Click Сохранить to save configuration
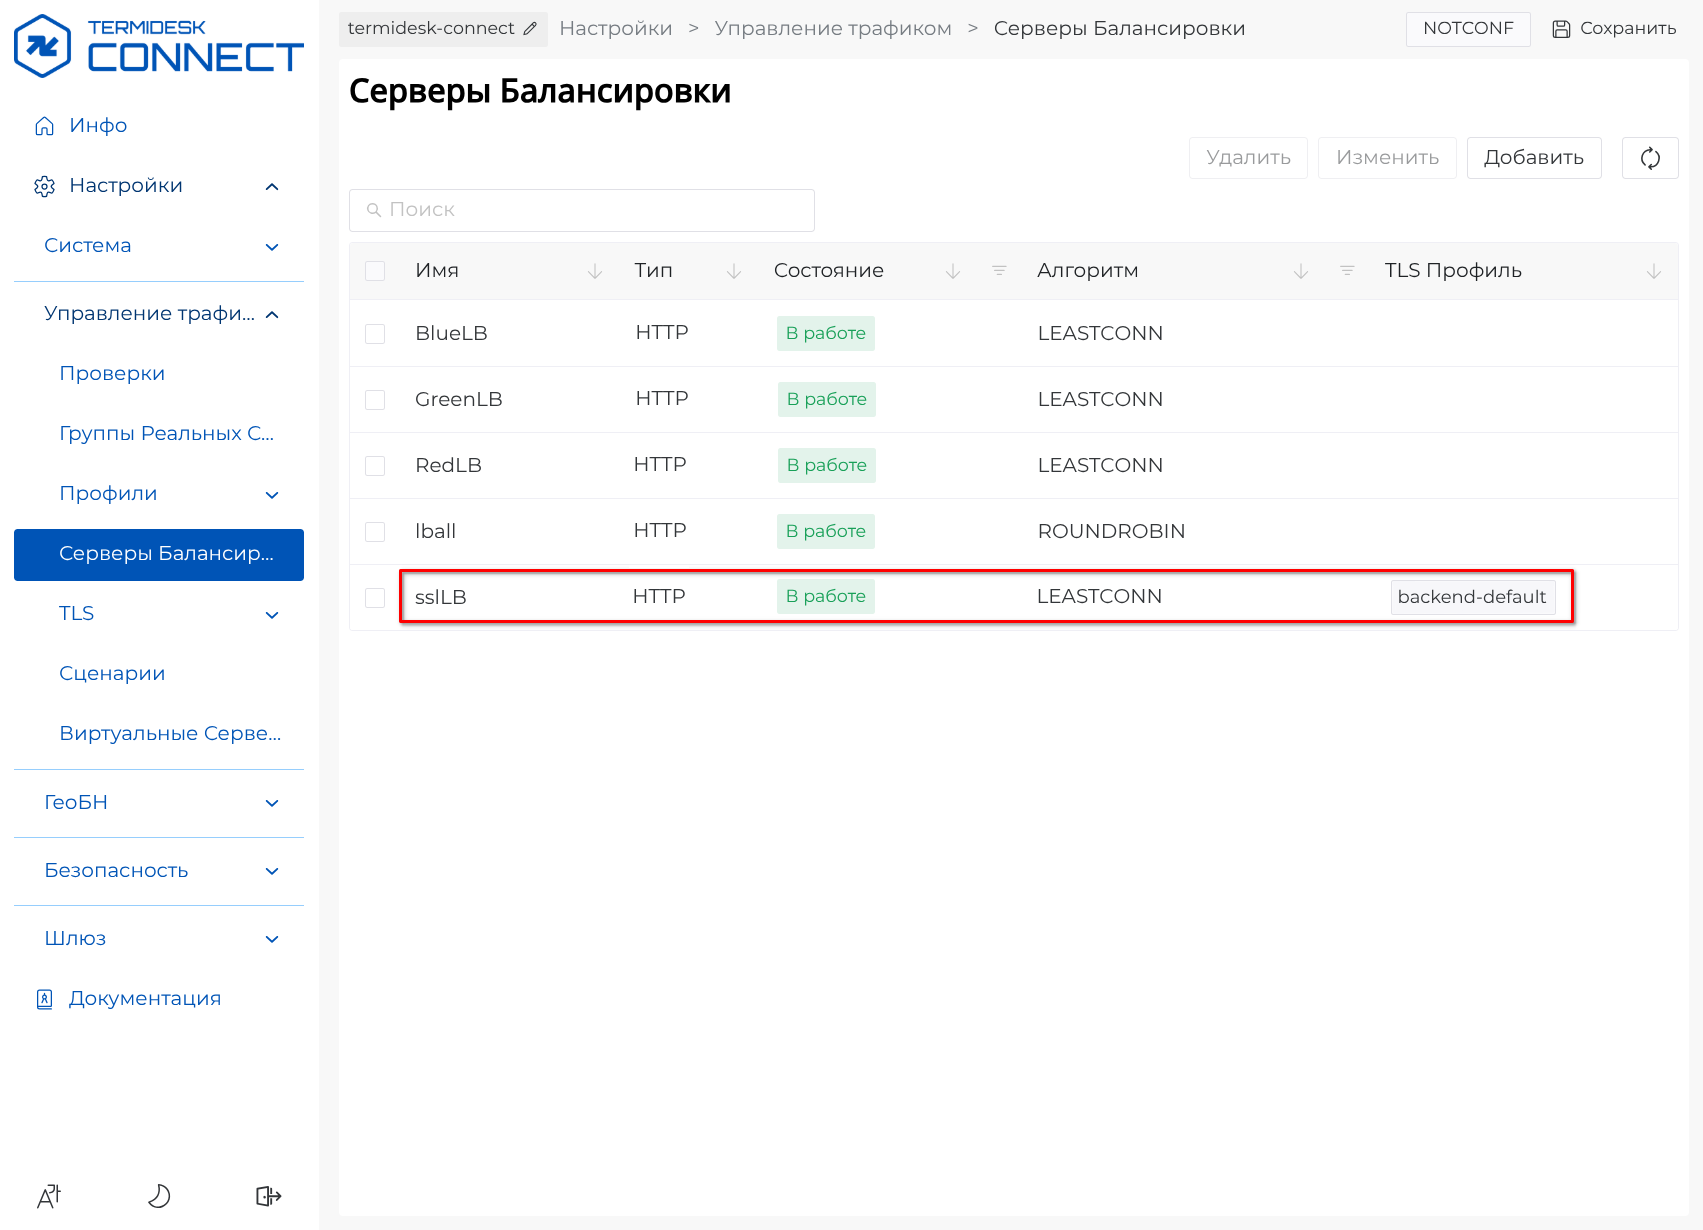1703x1230 pixels. (x=1614, y=29)
